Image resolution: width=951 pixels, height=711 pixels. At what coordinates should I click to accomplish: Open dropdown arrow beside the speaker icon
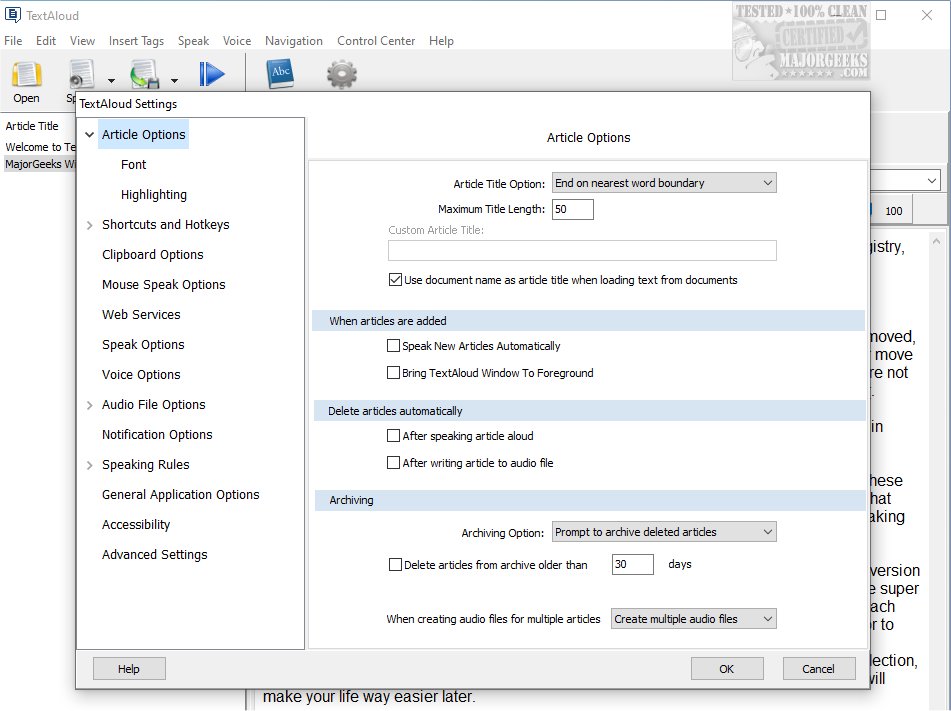111,81
